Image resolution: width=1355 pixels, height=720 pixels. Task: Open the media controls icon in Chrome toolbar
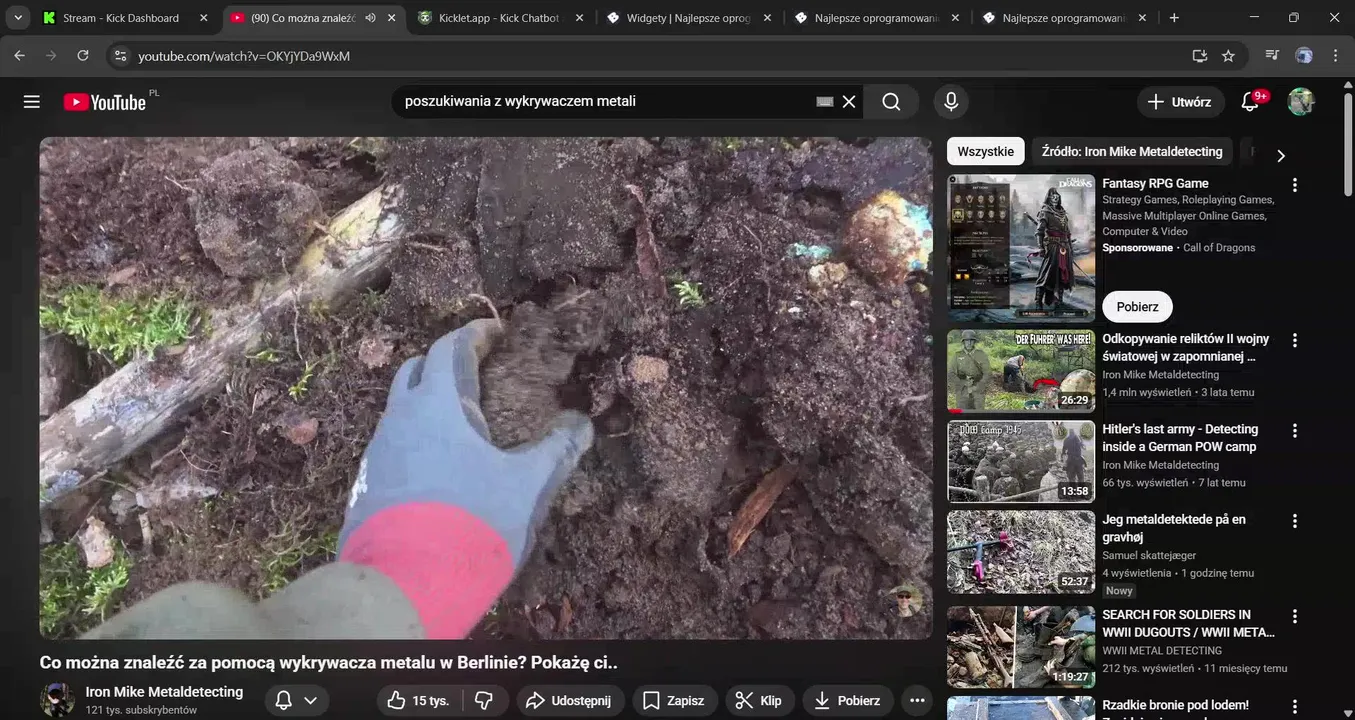point(1272,56)
